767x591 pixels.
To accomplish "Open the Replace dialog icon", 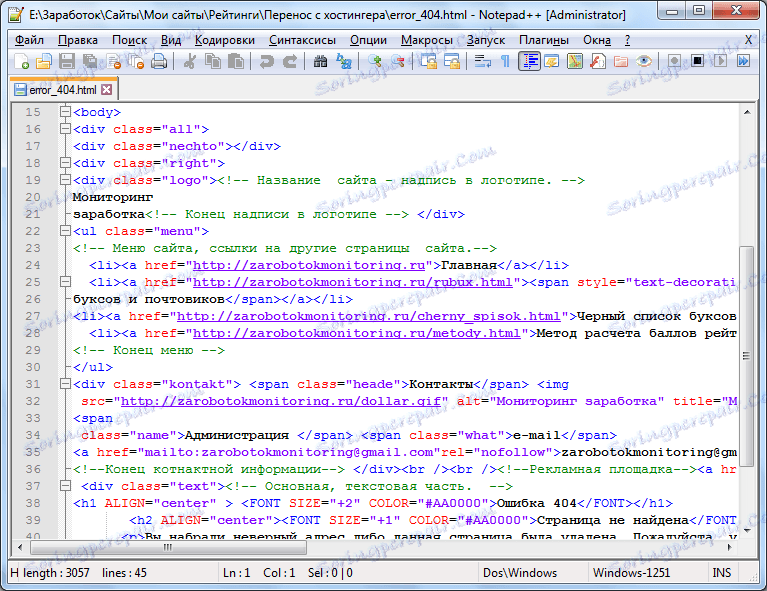I will (x=343, y=61).
